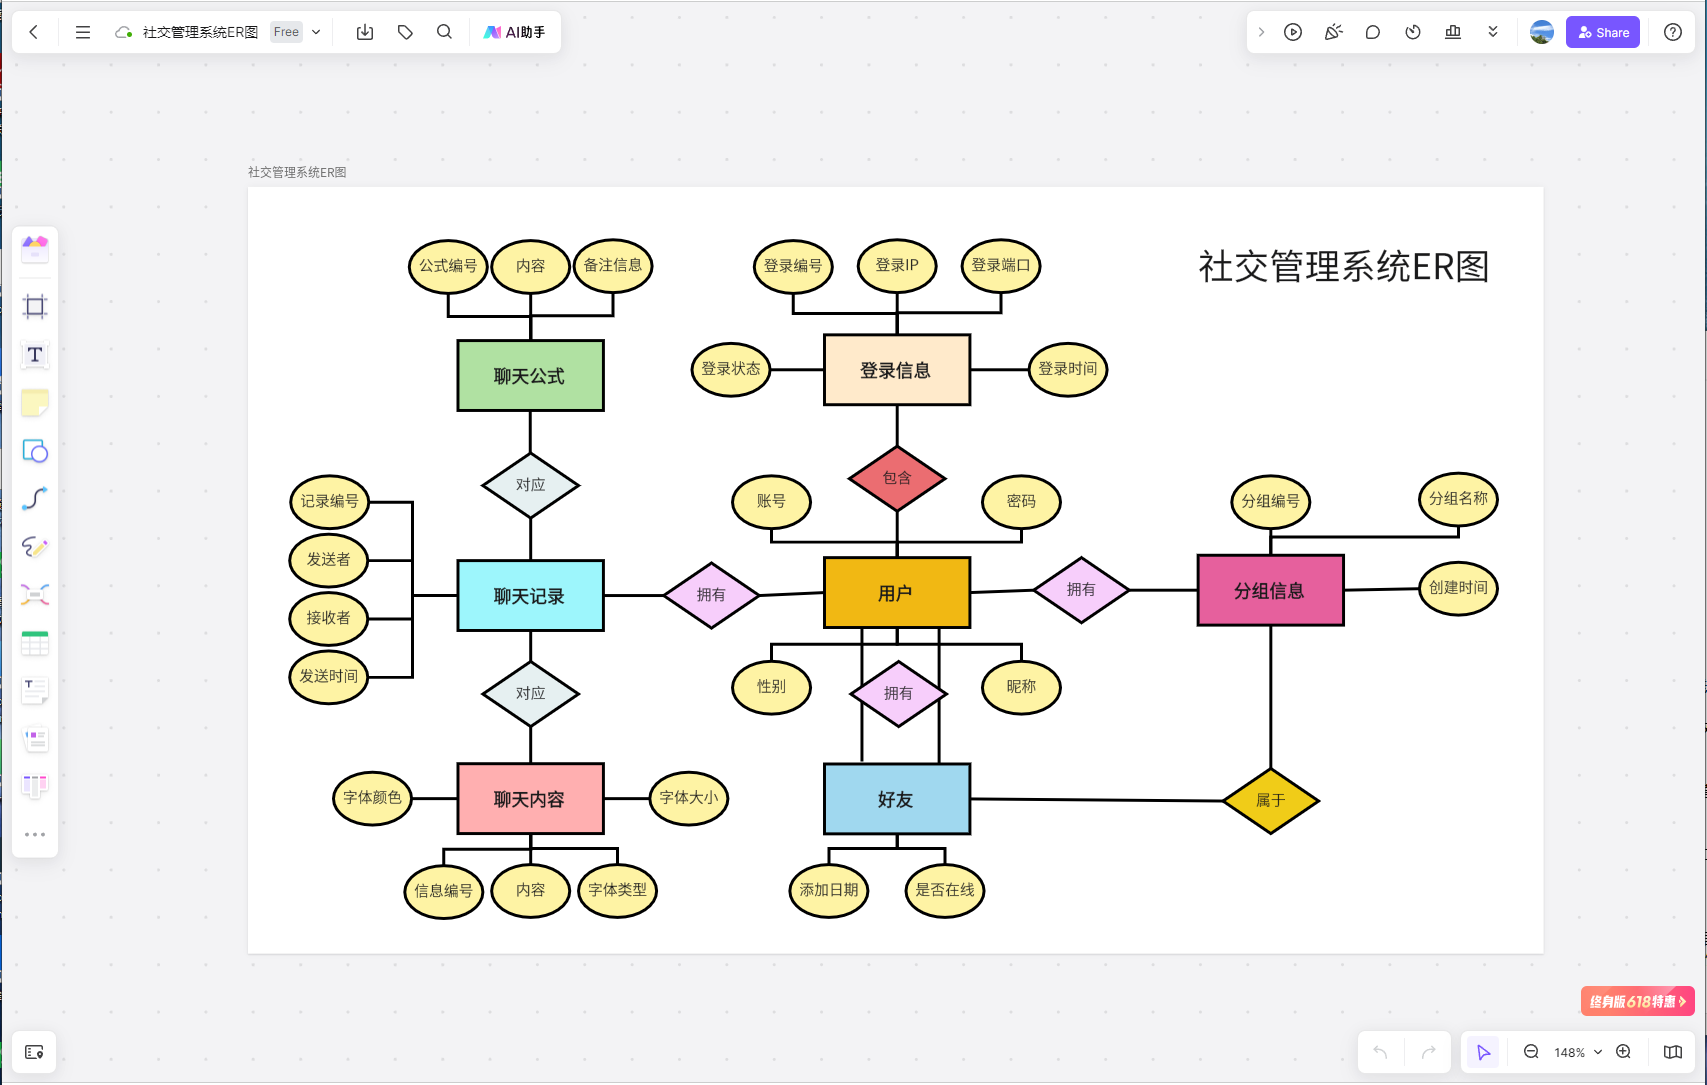Open the frame list panel bottom-left
1707x1085 pixels.
34,1052
